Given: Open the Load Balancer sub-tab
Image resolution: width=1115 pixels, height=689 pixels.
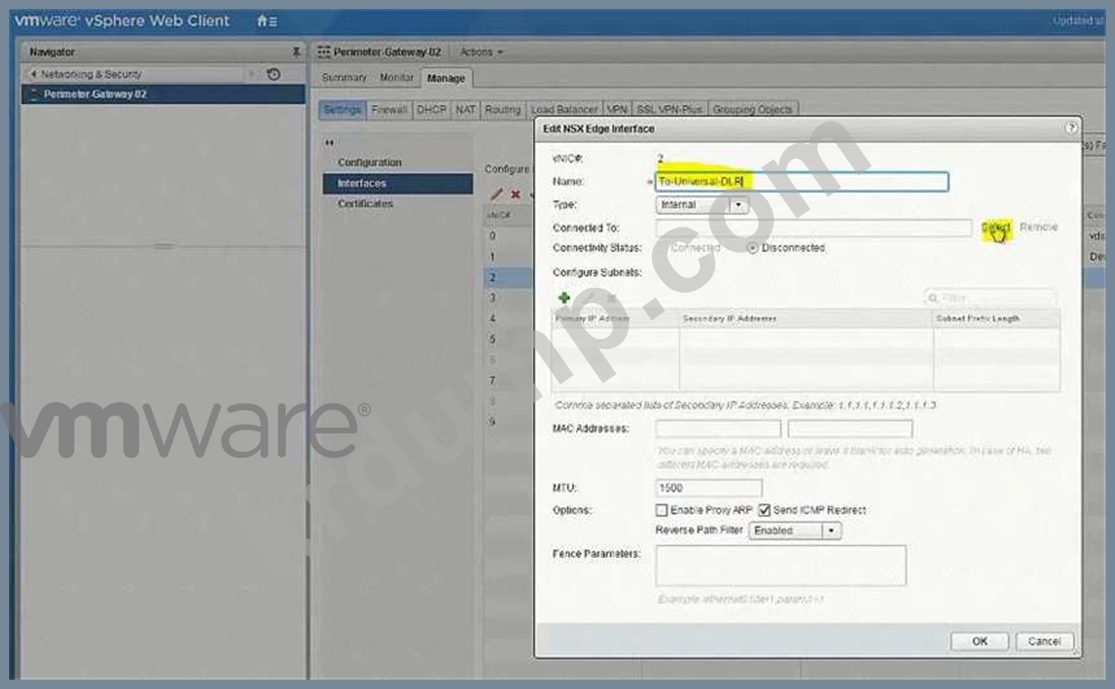Looking at the screenshot, I should pos(564,110).
